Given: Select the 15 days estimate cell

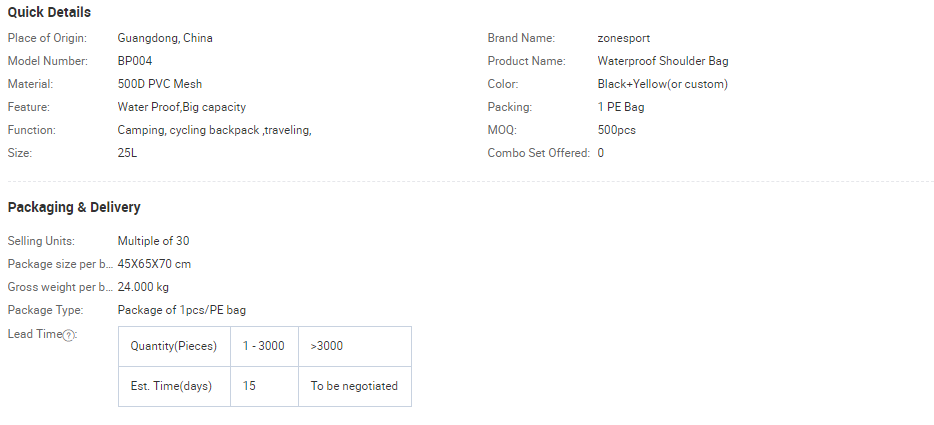Looking at the screenshot, I should pyautogui.click(x=264, y=386).
